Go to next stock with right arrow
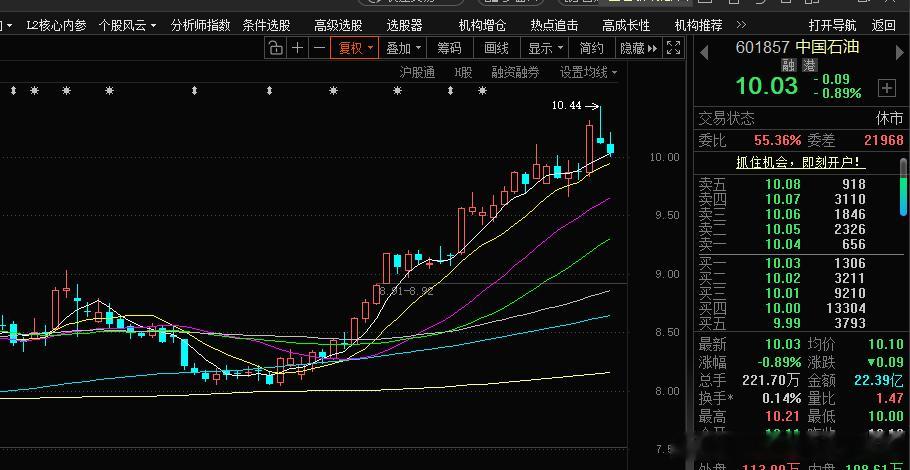Viewport: 910px width, 470px height. 901,53
